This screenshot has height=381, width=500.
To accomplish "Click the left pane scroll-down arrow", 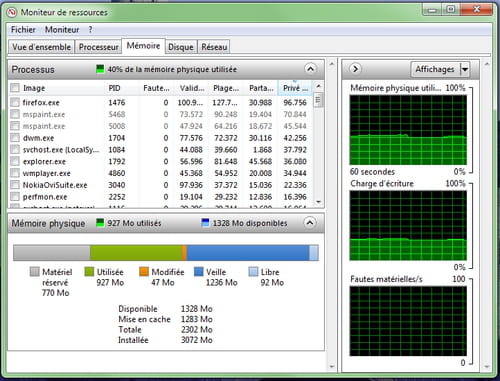I will click(x=332, y=367).
